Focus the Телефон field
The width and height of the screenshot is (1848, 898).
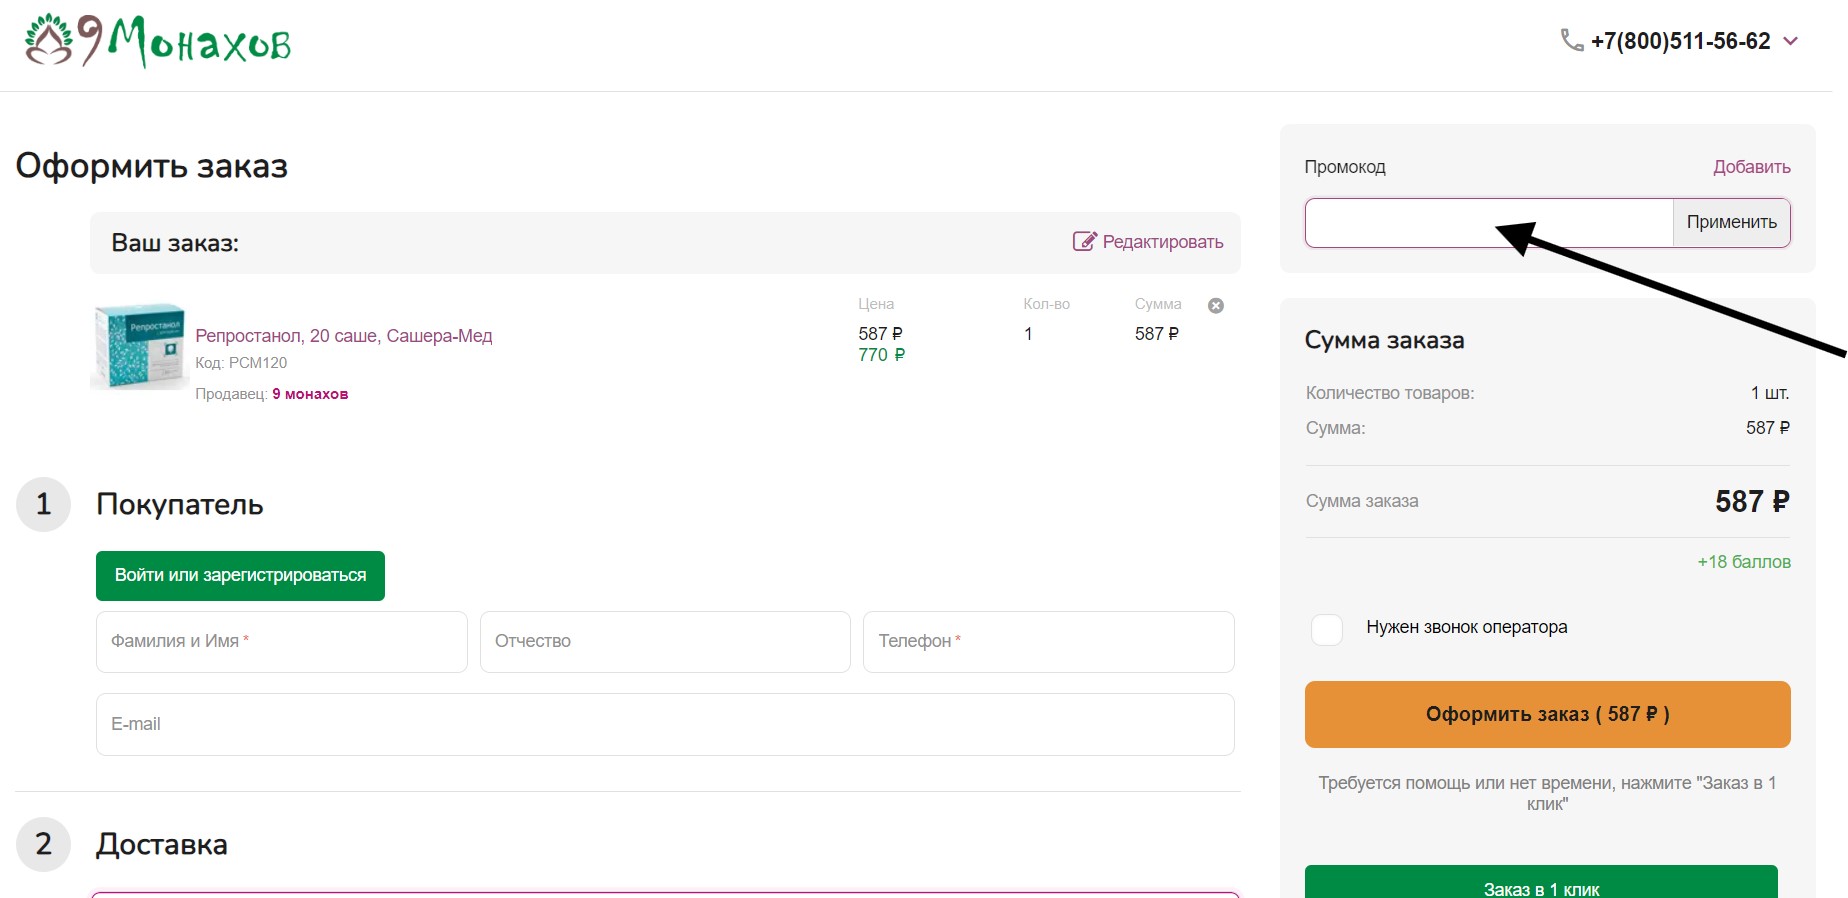[x=1049, y=642]
